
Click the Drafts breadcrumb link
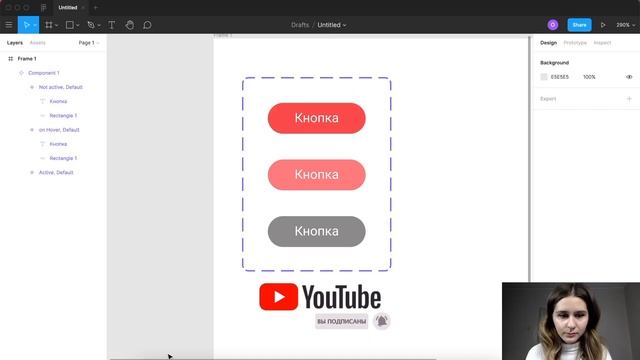point(300,25)
